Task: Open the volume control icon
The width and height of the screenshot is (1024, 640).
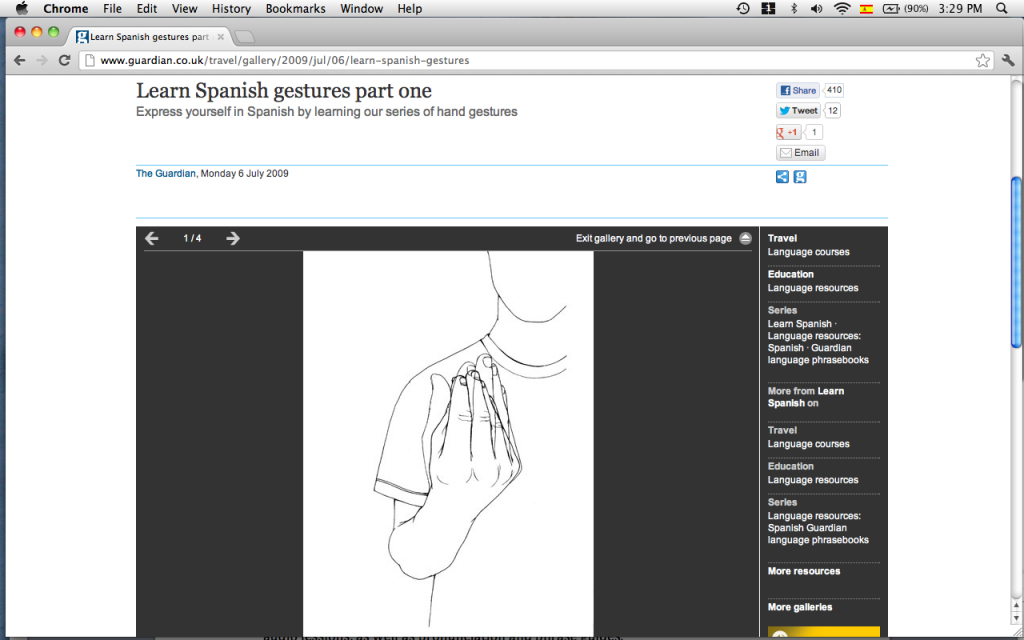Action: click(816, 8)
